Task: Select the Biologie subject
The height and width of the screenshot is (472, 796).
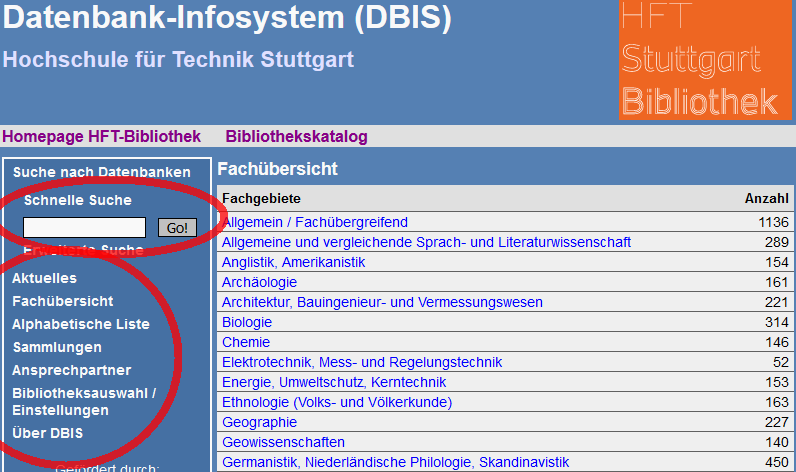Action: click(x=247, y=322)
